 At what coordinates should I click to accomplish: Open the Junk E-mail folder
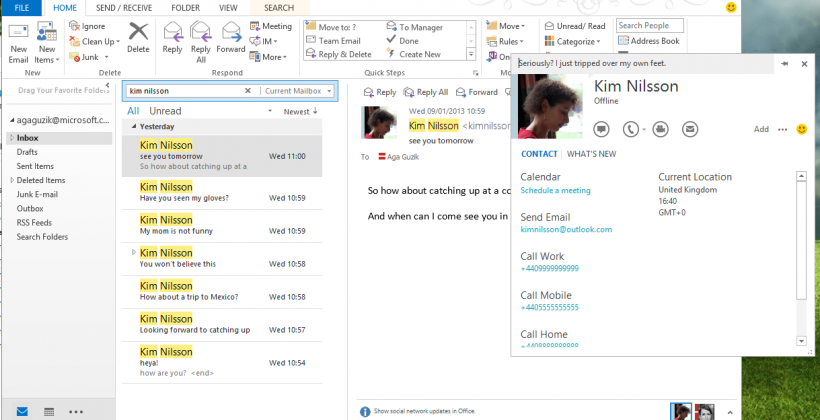click(37, 195)
